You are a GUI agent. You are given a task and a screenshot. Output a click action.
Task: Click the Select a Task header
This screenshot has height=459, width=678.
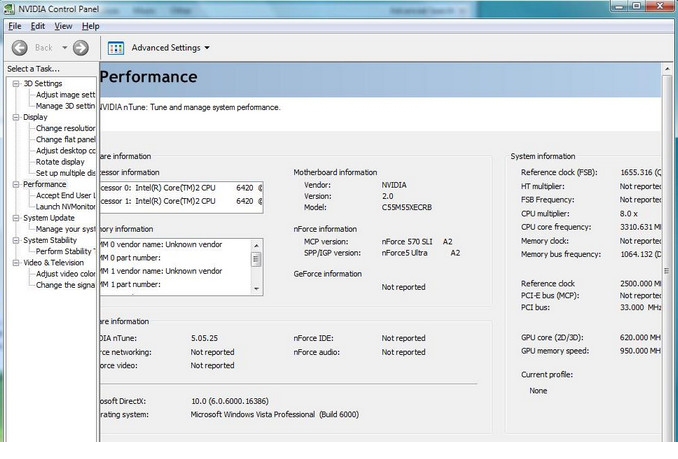click(x=34, y=69)
